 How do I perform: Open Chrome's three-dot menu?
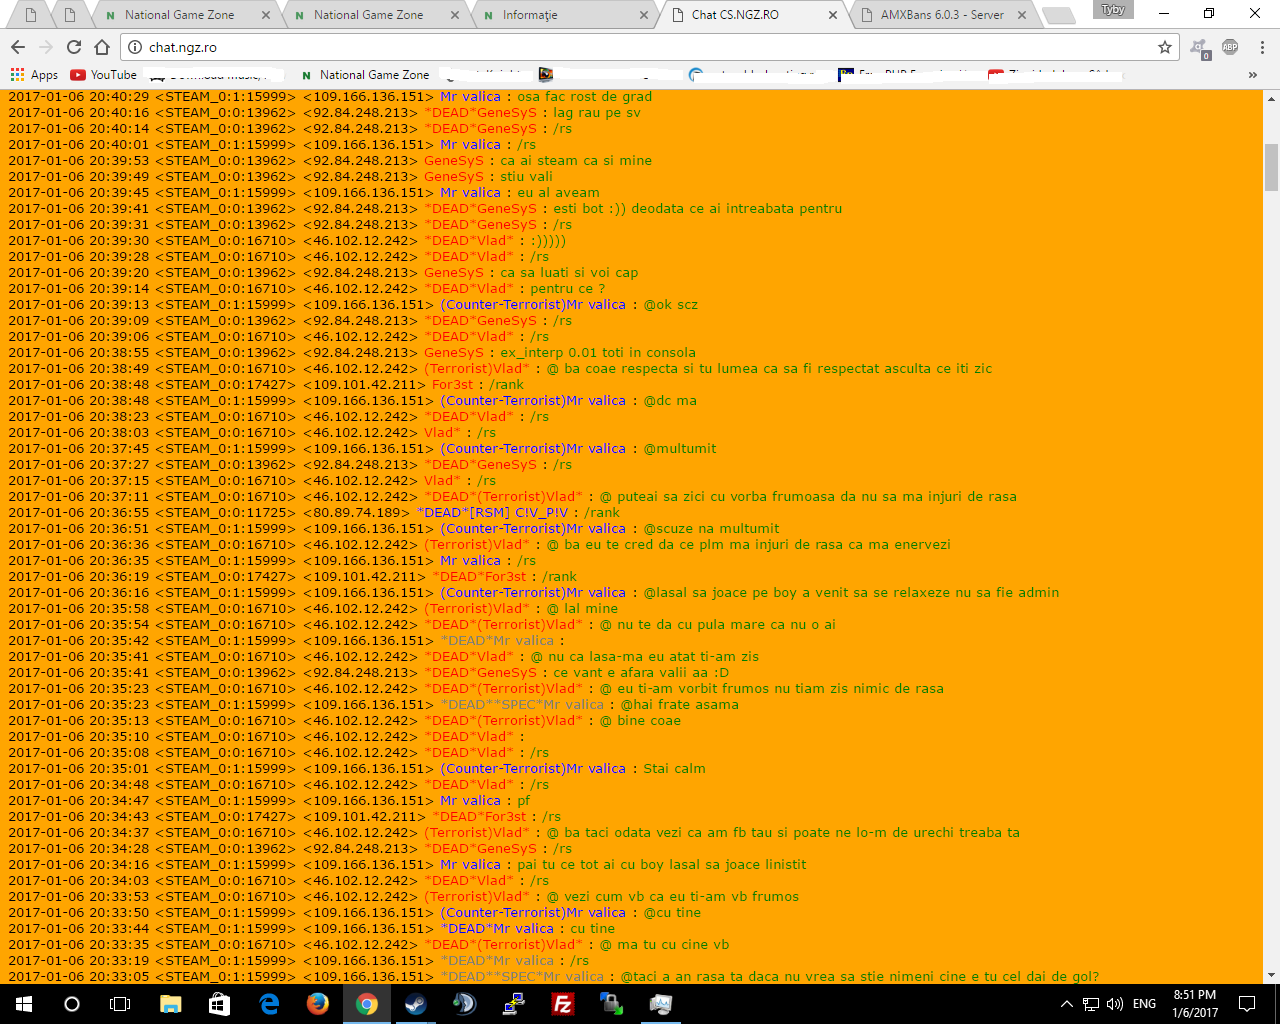1262,47
